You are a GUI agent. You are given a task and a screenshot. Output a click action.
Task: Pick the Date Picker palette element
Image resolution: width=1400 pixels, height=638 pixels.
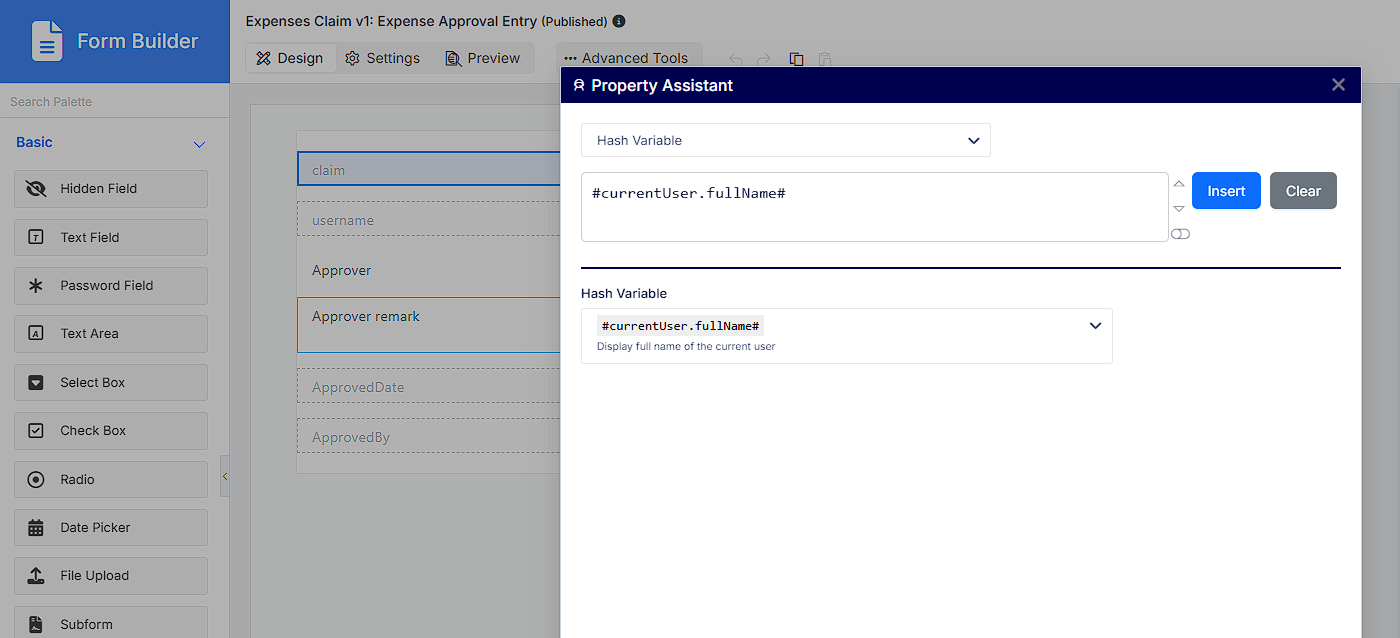click(x=111, y=528)
